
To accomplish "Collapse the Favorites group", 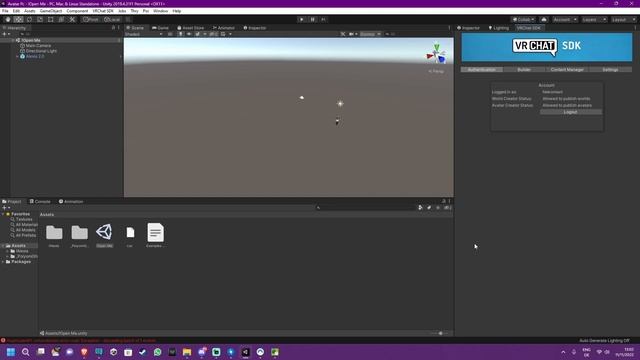I will [3, 214].
